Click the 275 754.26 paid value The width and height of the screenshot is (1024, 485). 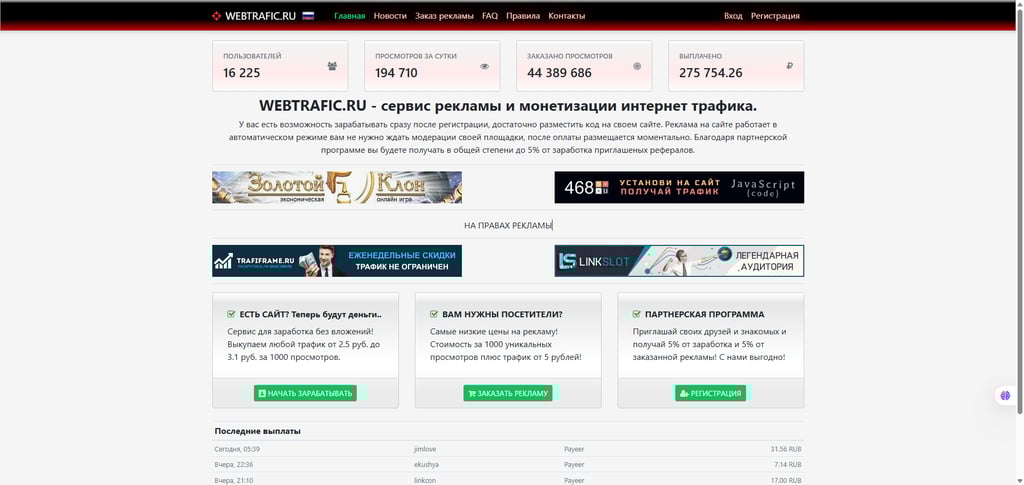(x=711, y=72)
